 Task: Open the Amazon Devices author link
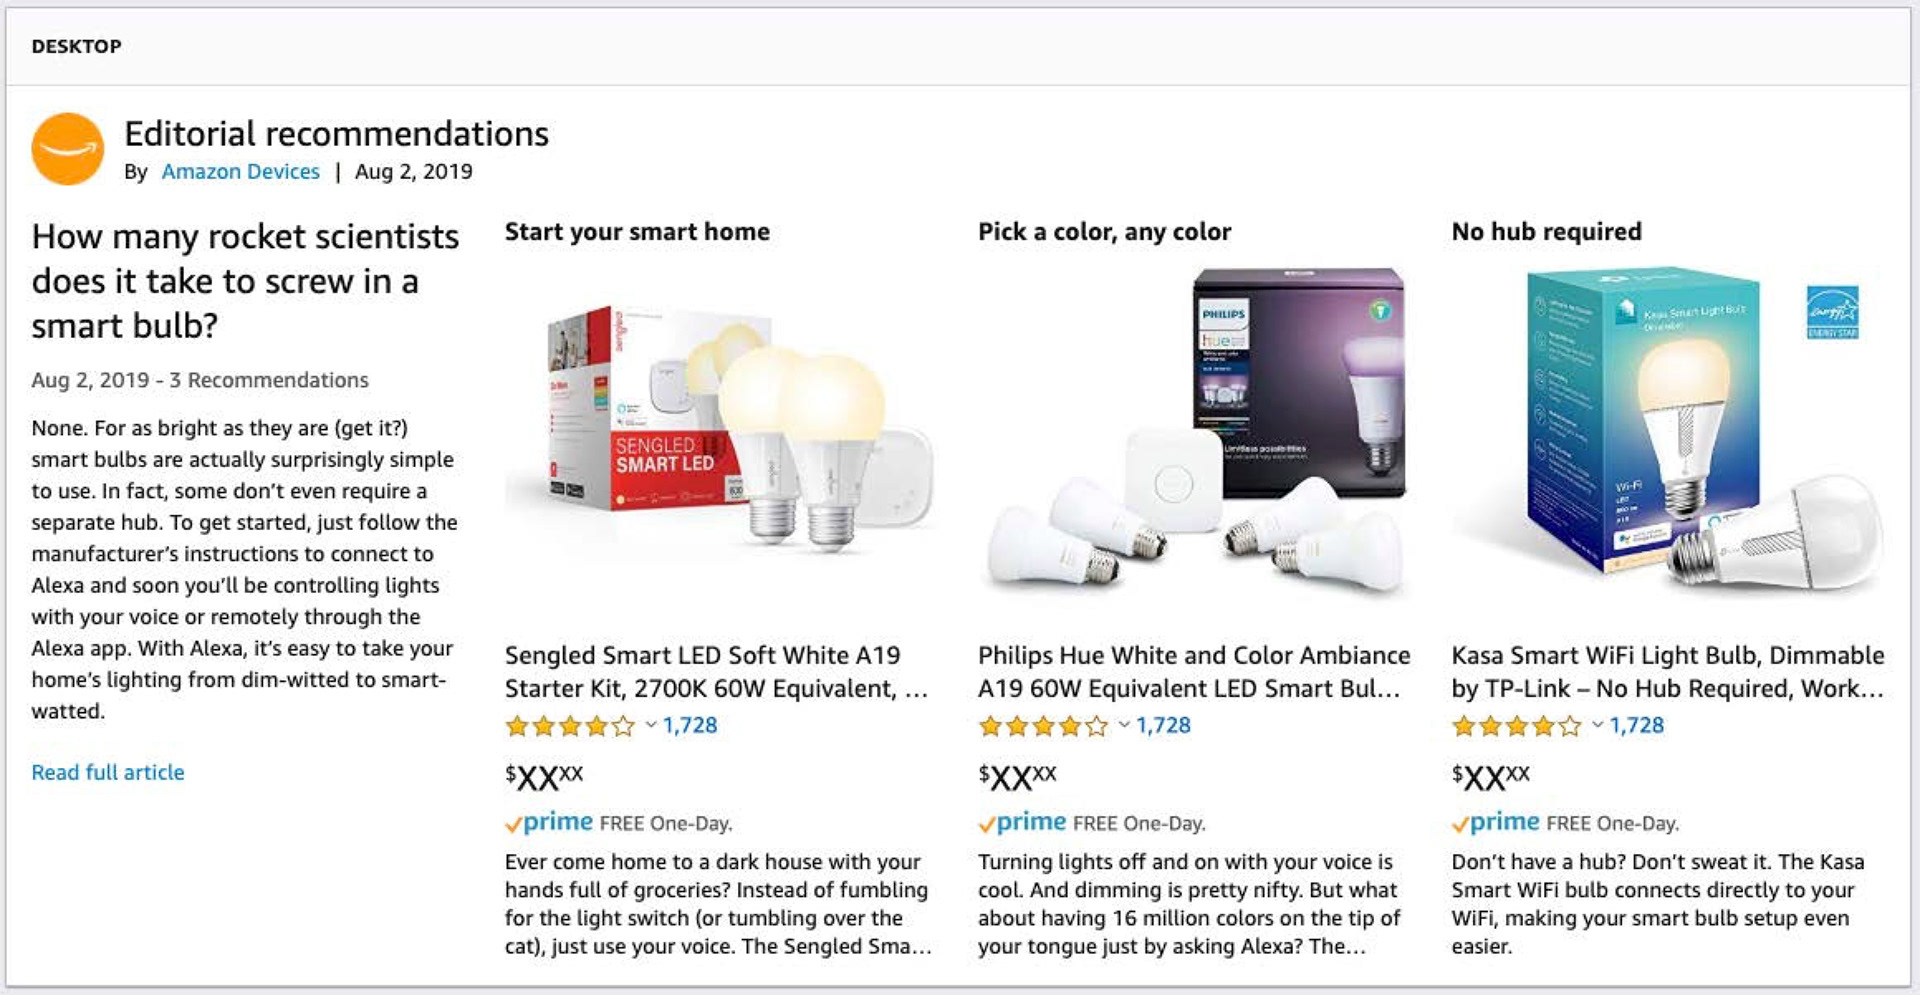click(x=240, y=172)
